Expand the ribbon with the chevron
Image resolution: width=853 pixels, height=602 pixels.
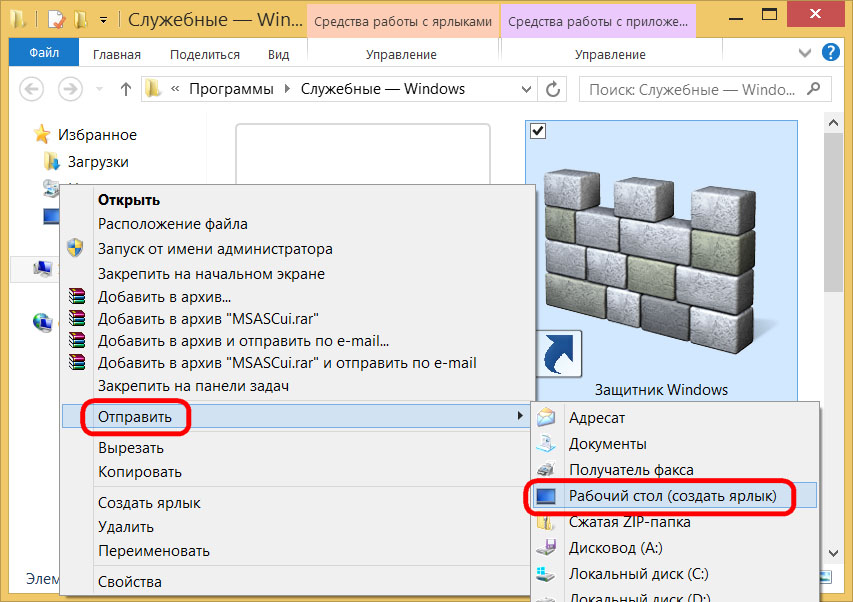pyautogui.click(x=805, y=53)
